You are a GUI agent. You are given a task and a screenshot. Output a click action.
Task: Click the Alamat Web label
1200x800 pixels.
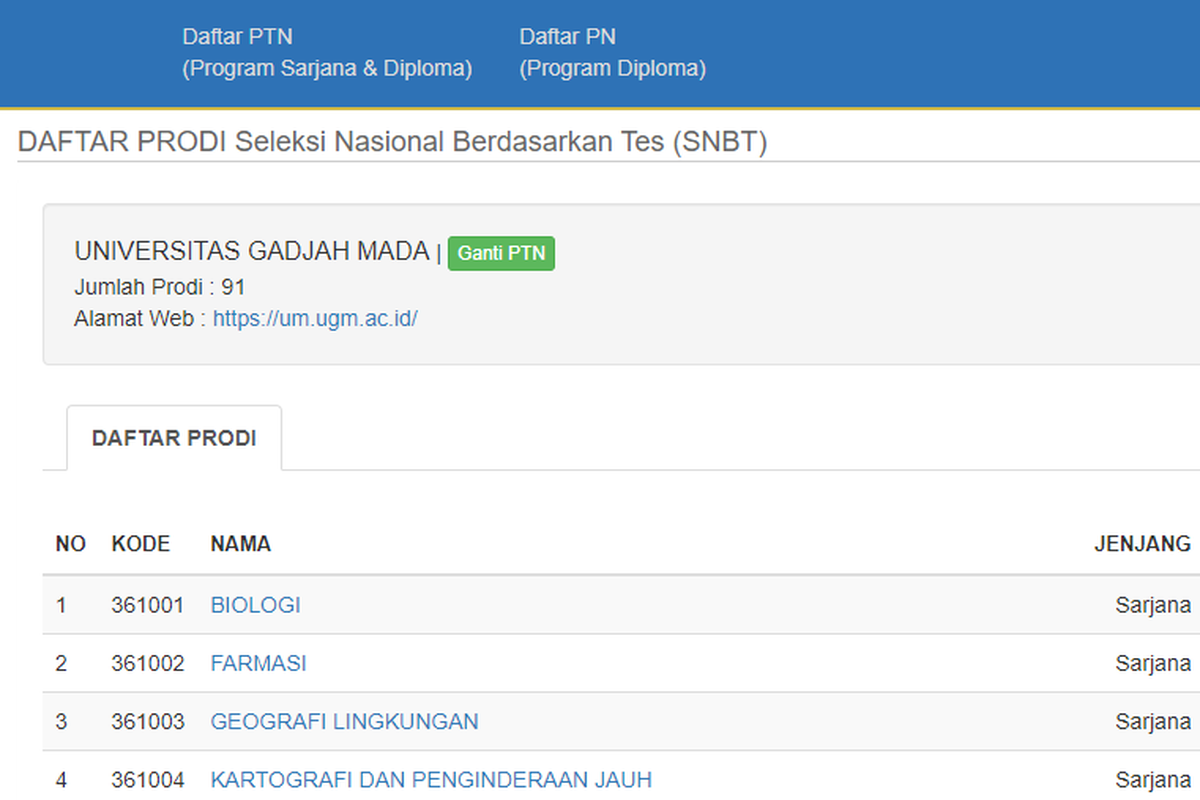pos(135,318)
